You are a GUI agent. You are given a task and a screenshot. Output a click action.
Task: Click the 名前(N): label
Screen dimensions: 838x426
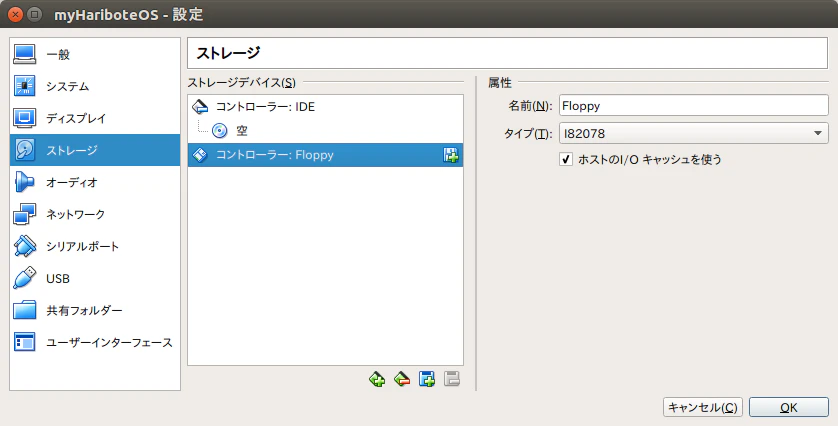pos(530,106)
